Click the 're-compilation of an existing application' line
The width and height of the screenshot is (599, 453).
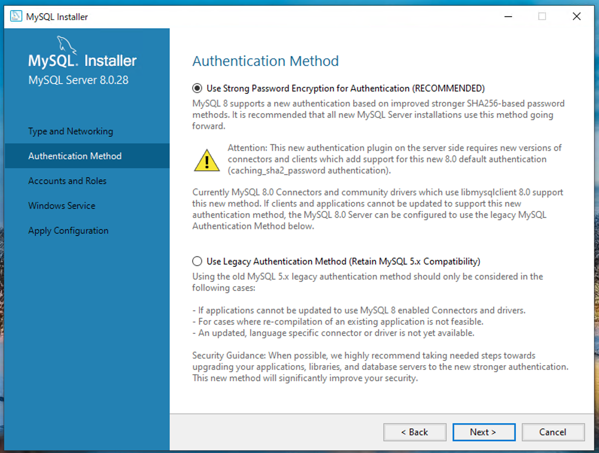[x=338, y=322]
